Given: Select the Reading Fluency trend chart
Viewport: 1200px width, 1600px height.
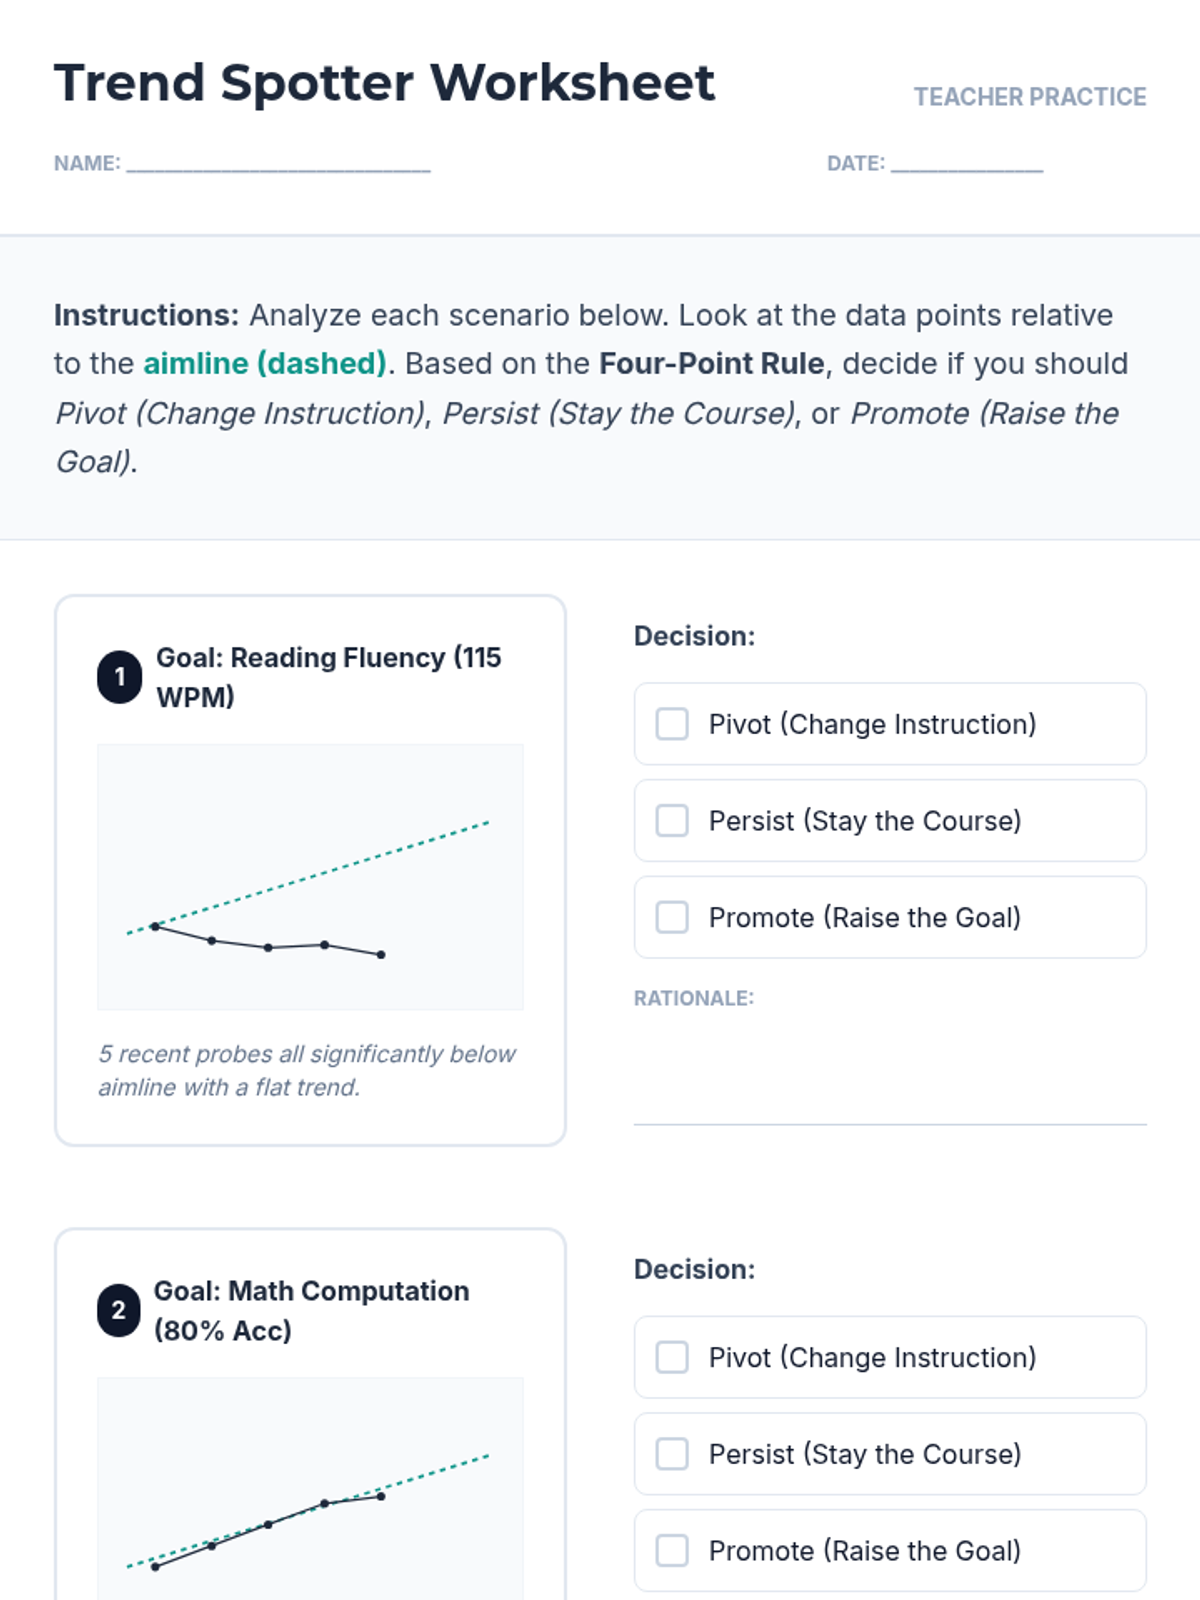Looking at the screenshot, I should point(310,876).
